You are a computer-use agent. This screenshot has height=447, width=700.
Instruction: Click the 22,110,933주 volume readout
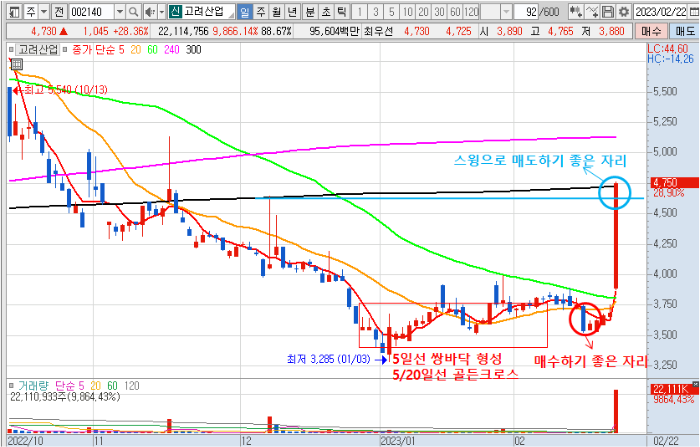pyautogui.click(x=65, y=397)
